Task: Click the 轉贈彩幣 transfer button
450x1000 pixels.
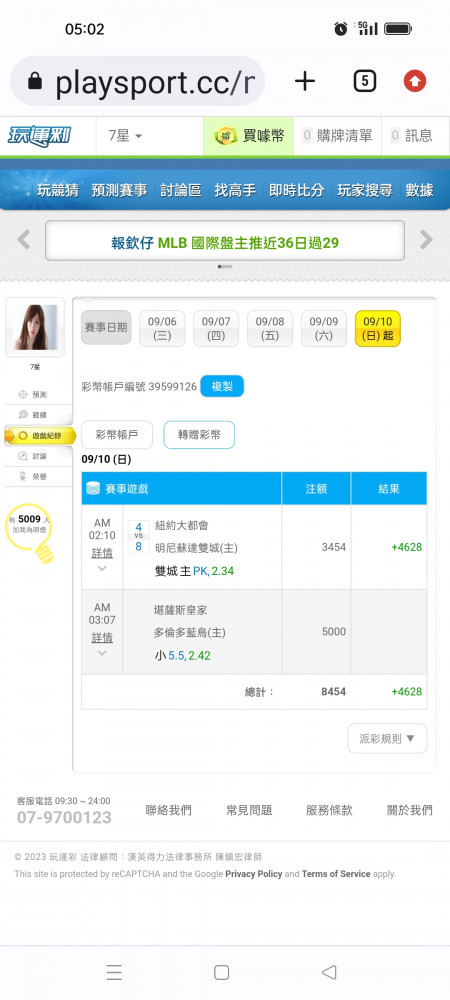Action: pos(199,435)
